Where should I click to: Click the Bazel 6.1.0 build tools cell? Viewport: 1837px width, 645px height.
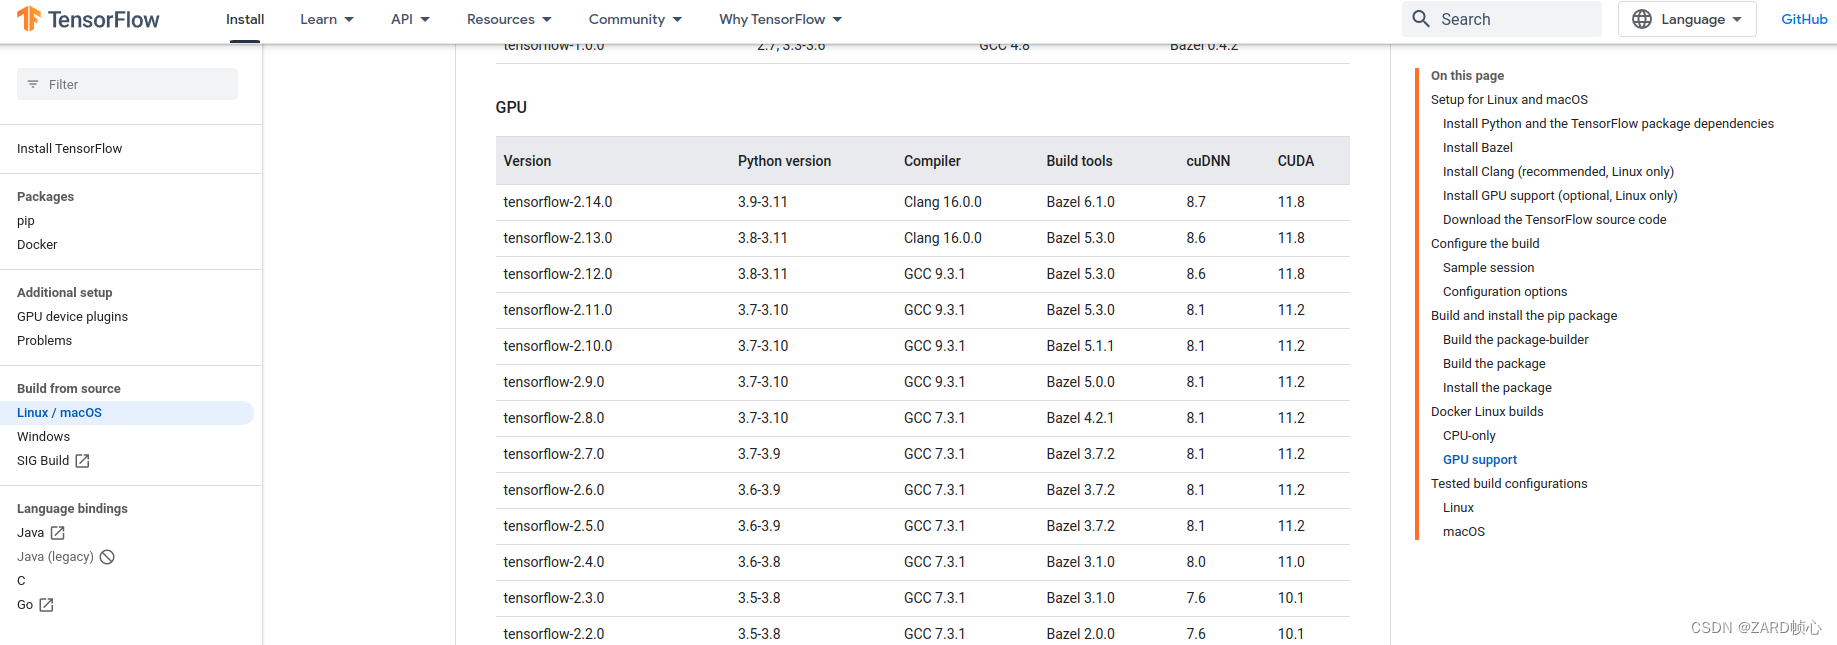point(1080,202)
